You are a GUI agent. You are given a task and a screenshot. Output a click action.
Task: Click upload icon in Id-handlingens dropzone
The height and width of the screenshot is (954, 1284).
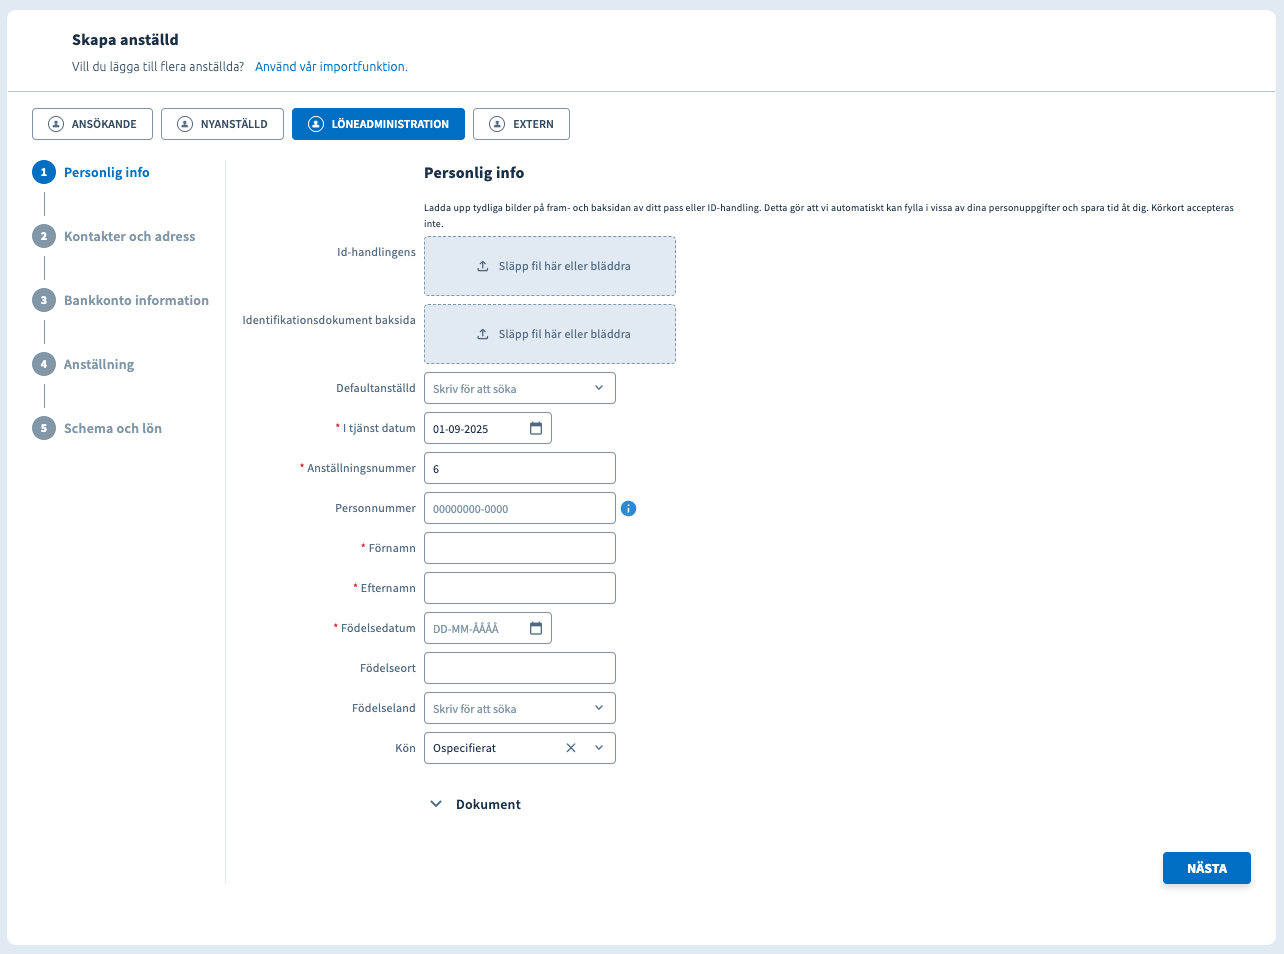482,266
